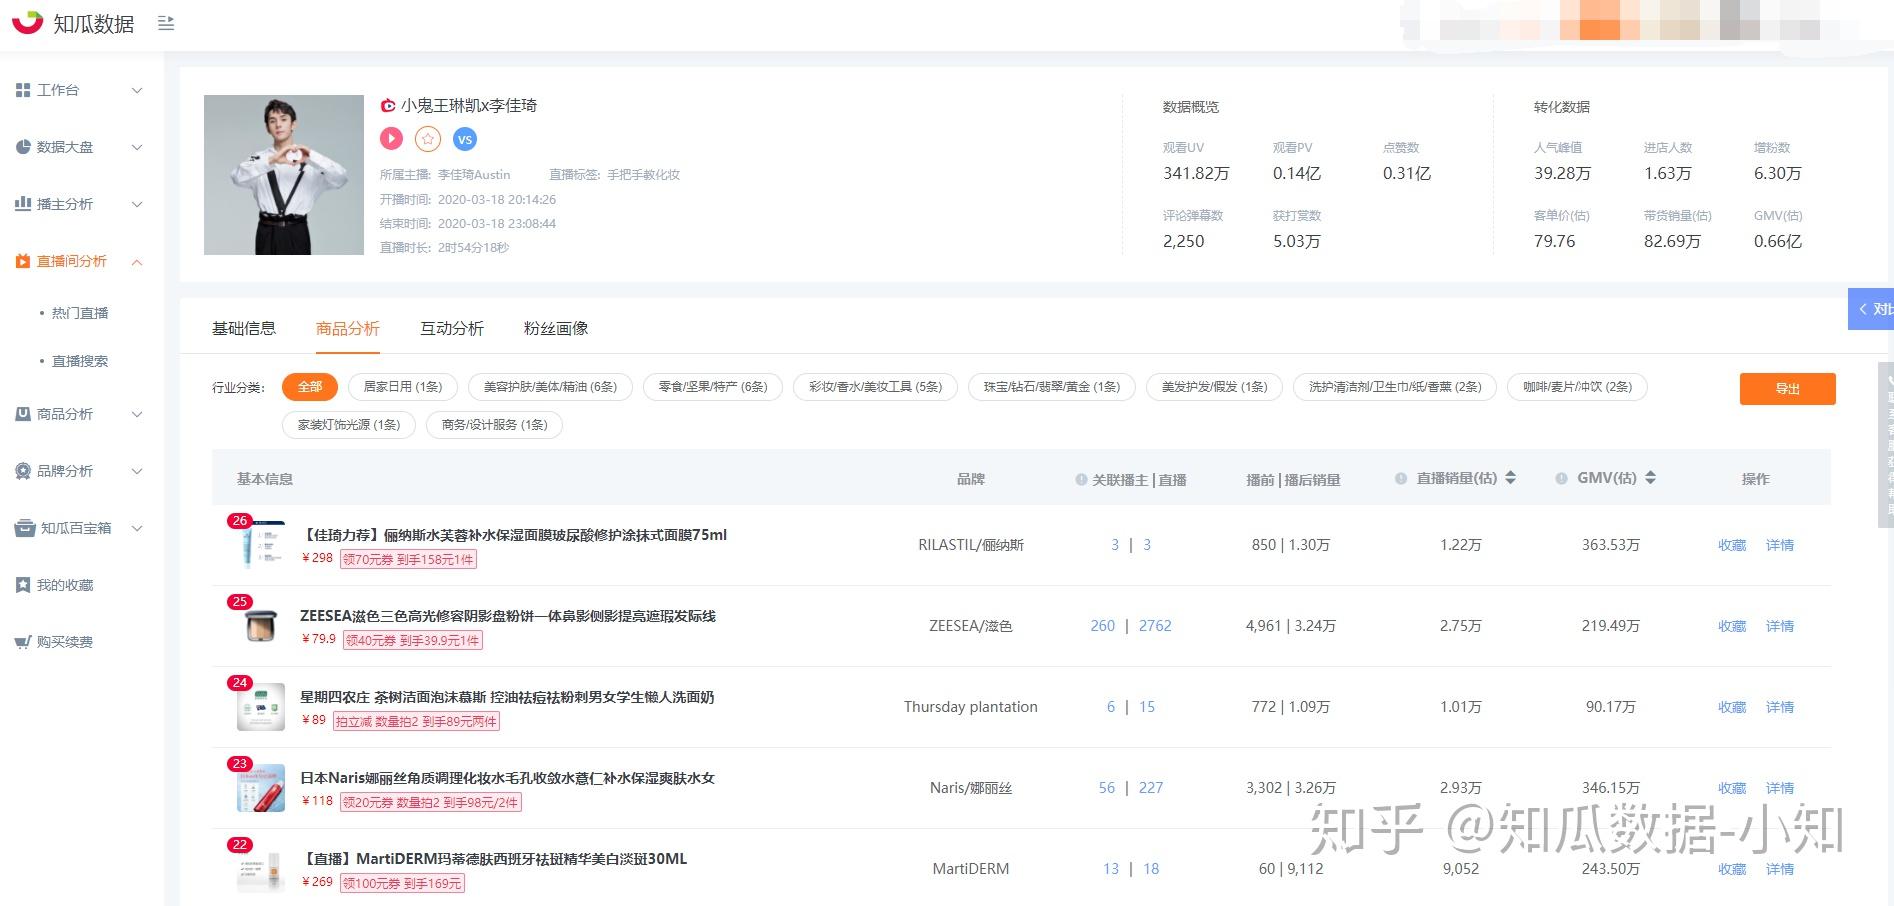Open 星期四农庄 cleanser product thumbnail
This screenshot has width=1894, height=906.
pos(260,707)
